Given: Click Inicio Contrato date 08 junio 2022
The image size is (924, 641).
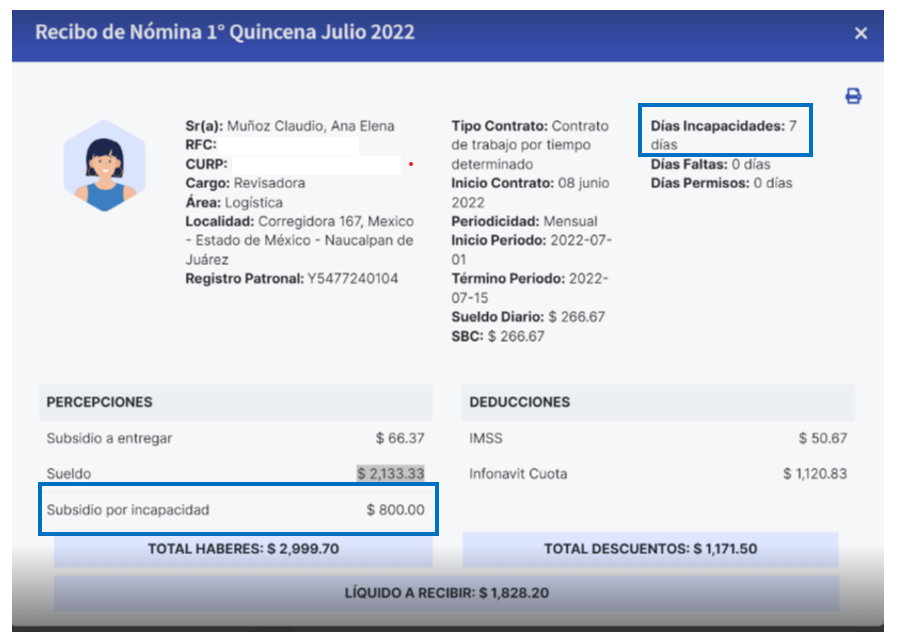Looking at the screenshot, I should 530,193.
